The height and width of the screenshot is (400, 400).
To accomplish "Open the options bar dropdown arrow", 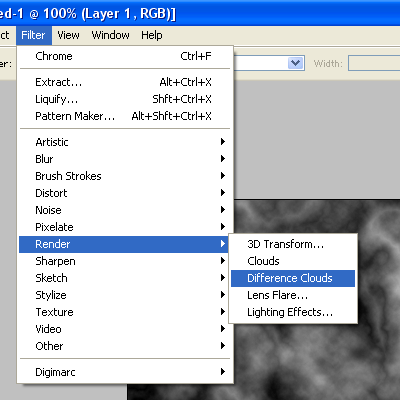I will pos(296,63).
